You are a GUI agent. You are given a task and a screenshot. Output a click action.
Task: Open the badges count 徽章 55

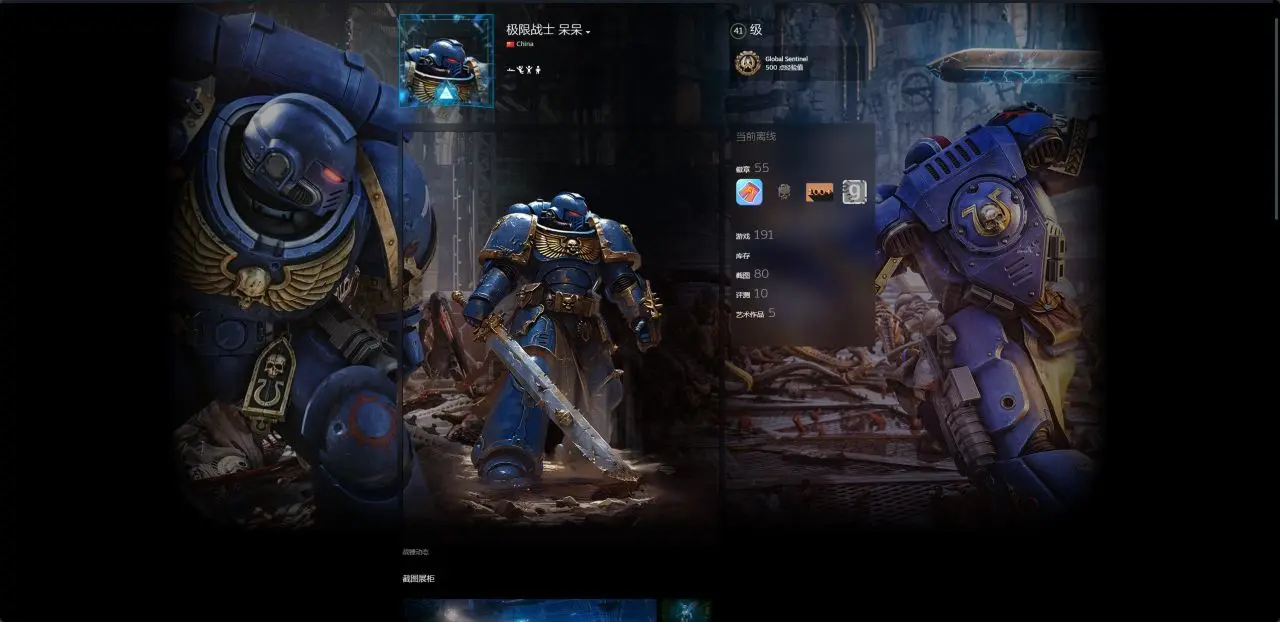[753, 168]
